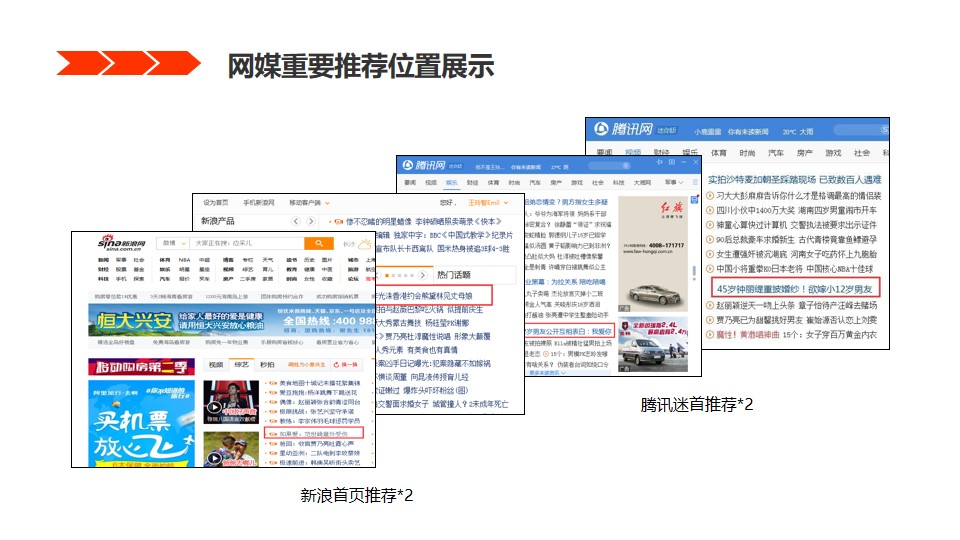Select 要闻 tab in middle Tencent window
960x540 pixels.
[x=410, y=182]
